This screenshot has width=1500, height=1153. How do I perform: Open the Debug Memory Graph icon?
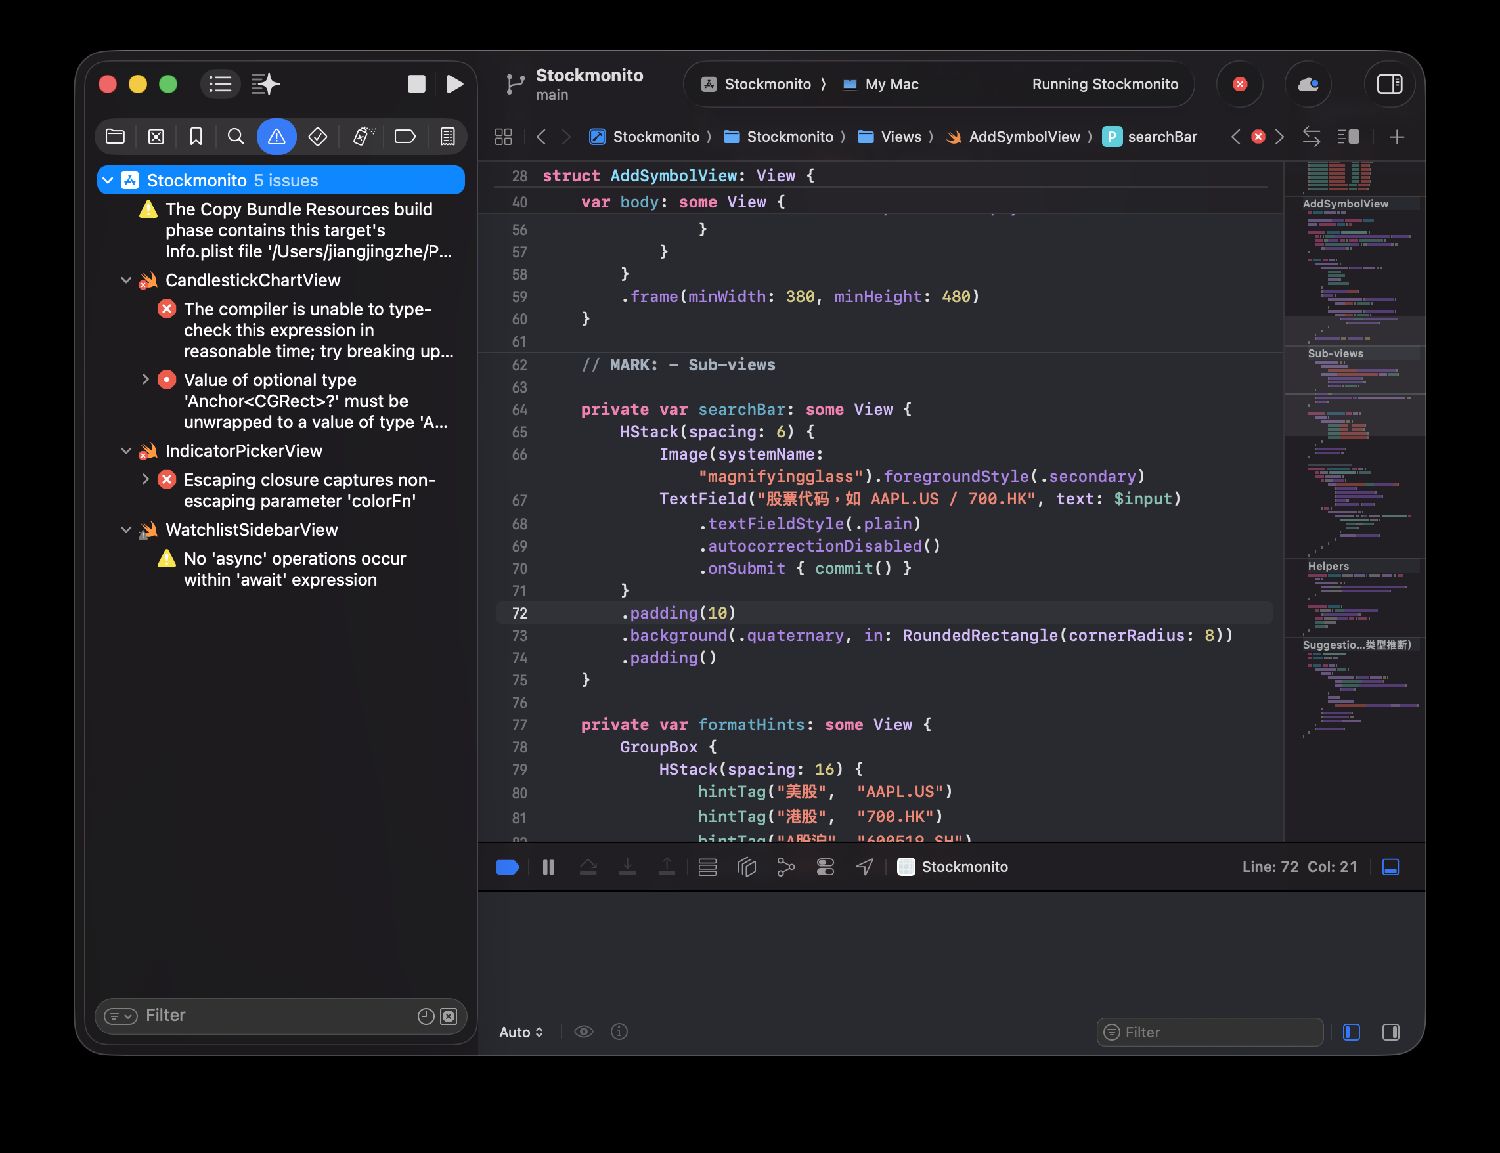[786, 867]
